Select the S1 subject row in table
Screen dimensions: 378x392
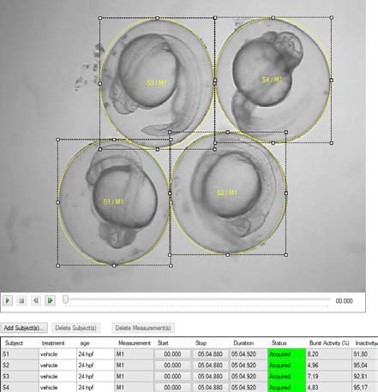[189, 354]
